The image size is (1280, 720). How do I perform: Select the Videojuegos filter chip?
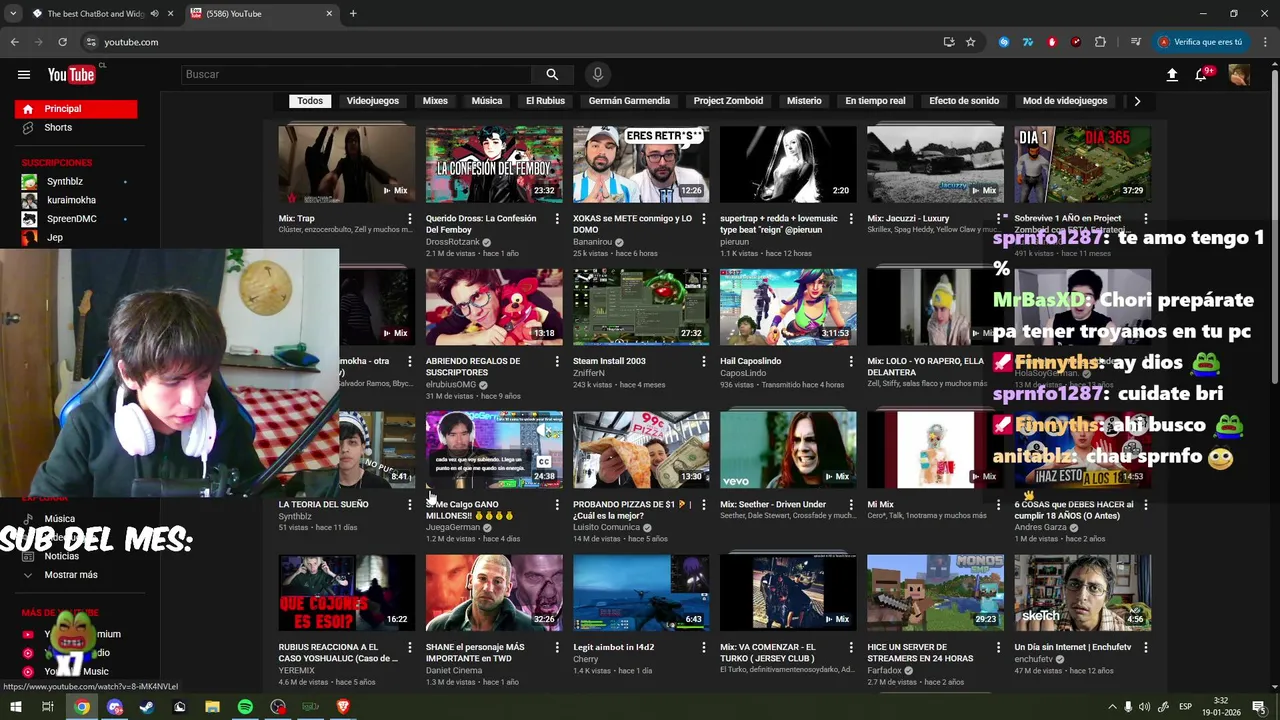372,101
